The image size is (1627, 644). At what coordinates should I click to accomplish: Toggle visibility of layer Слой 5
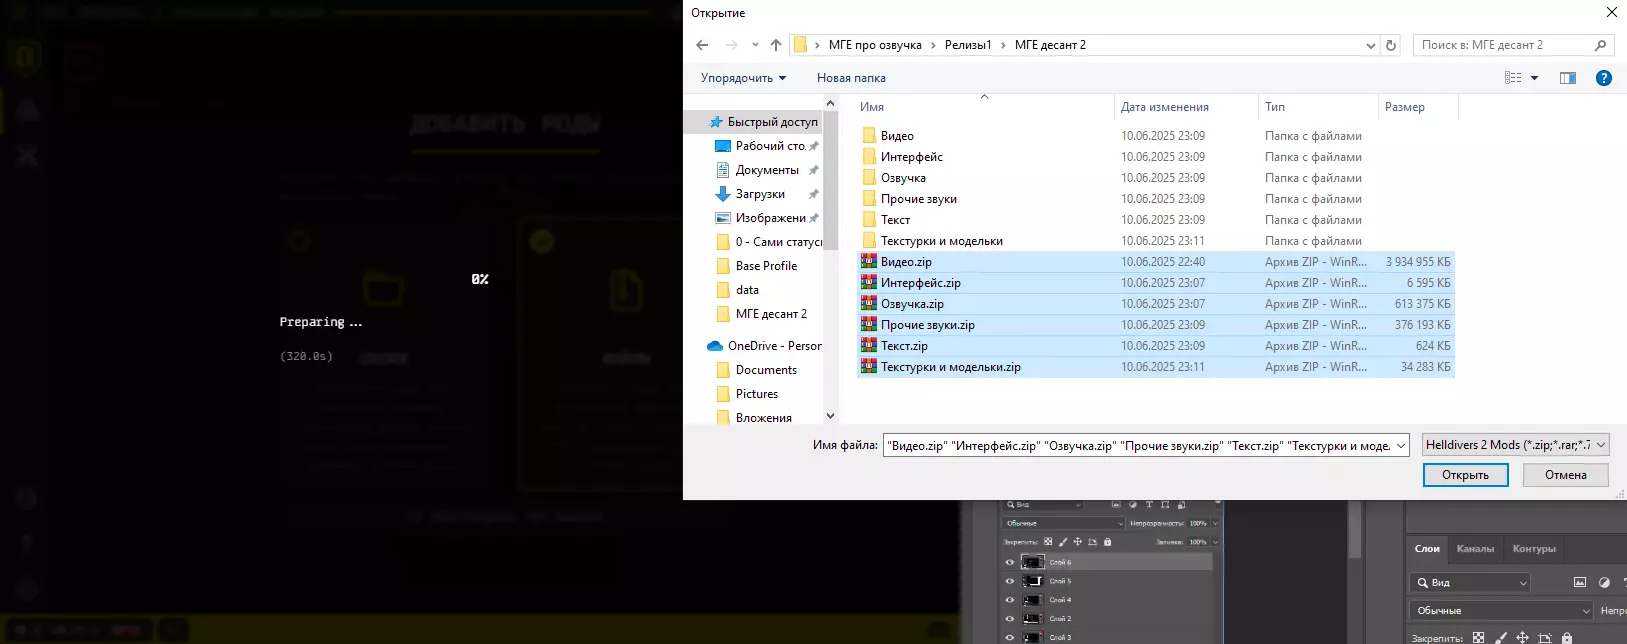point(1009,581)
